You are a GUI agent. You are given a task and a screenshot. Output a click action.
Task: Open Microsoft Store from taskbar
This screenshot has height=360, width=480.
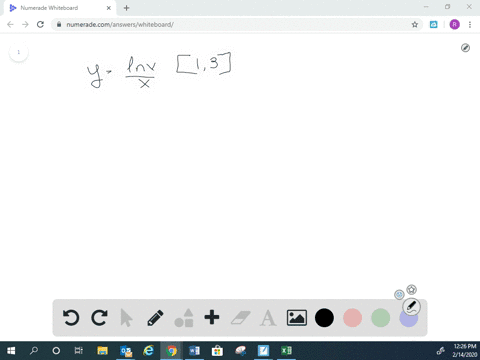point(217,351)
